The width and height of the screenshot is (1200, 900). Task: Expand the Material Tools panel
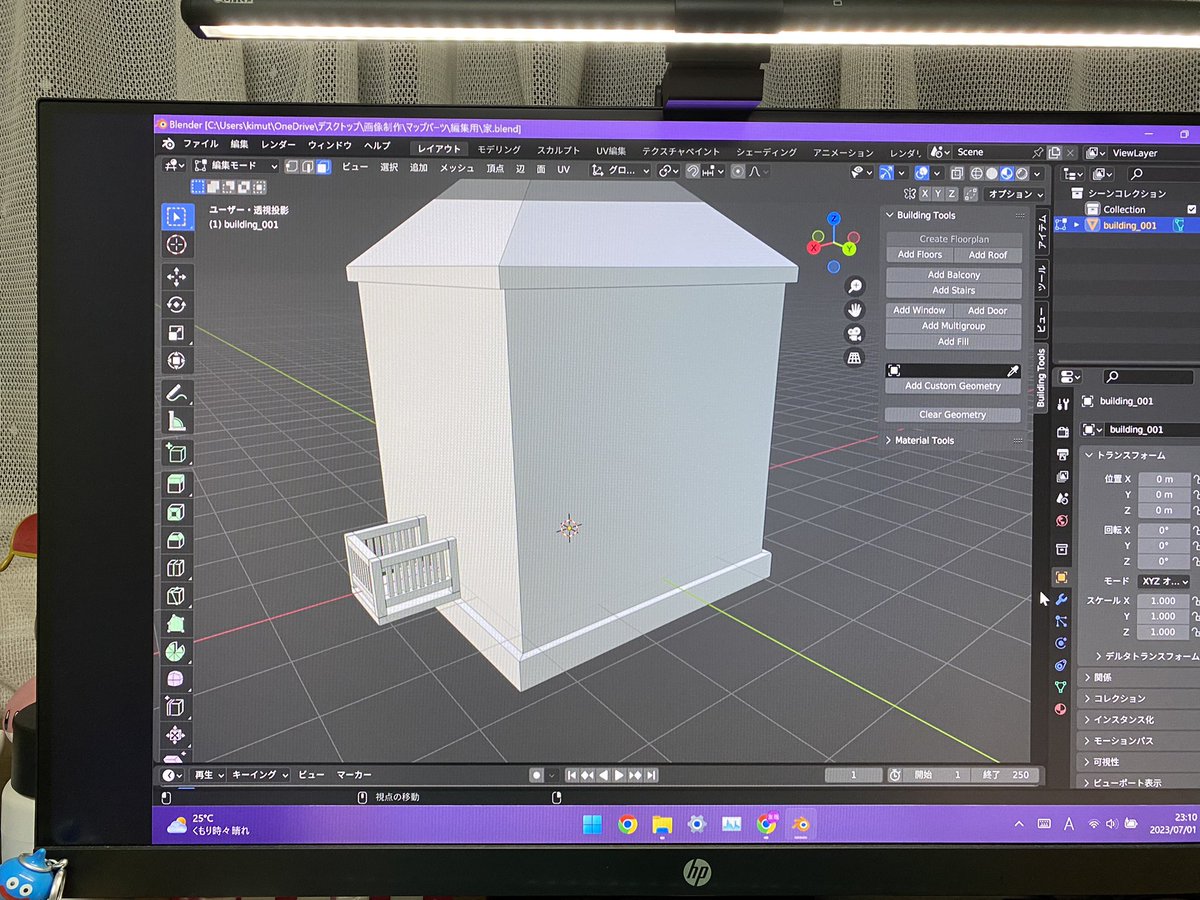click(x=890, y=440)
